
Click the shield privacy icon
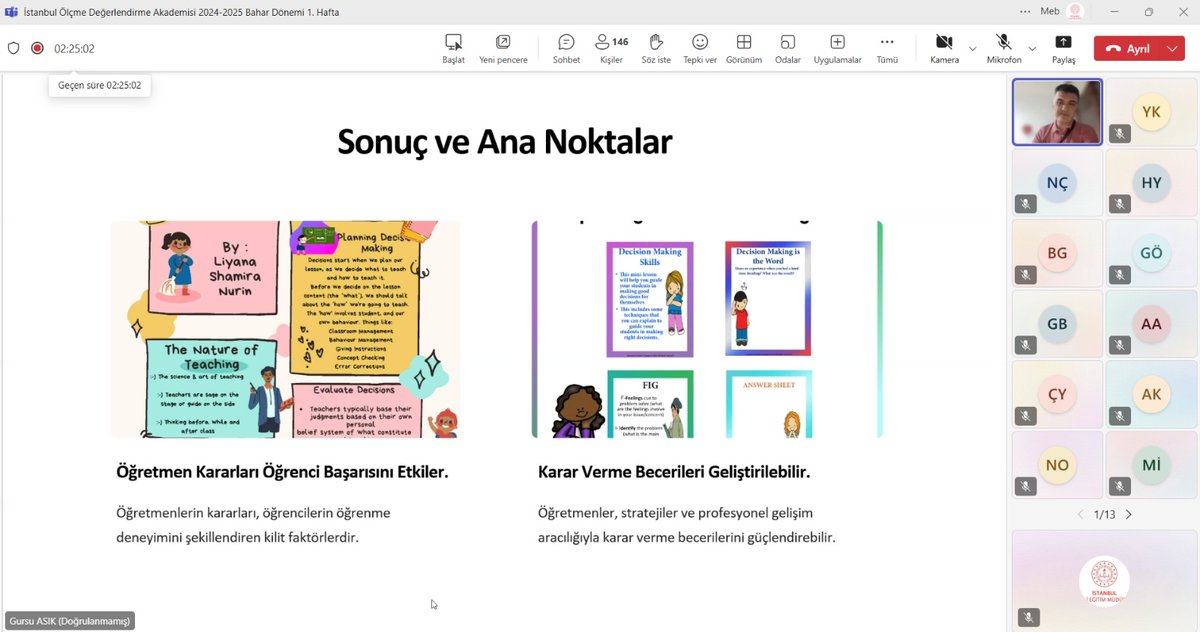tap(14, 48)
